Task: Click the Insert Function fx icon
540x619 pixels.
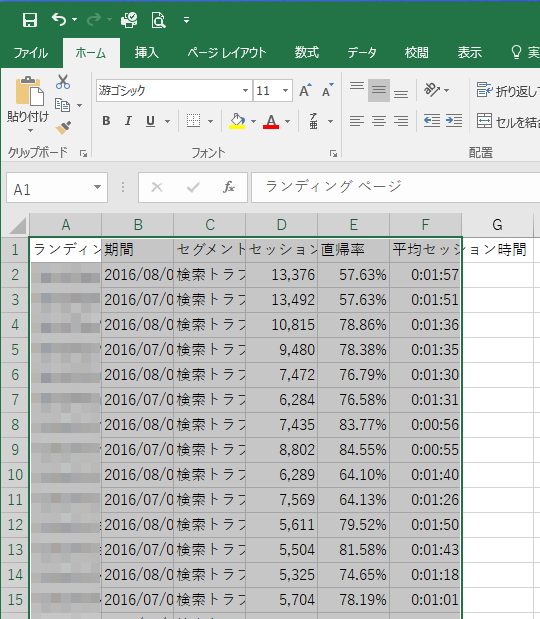Action: tap(229, 187)
